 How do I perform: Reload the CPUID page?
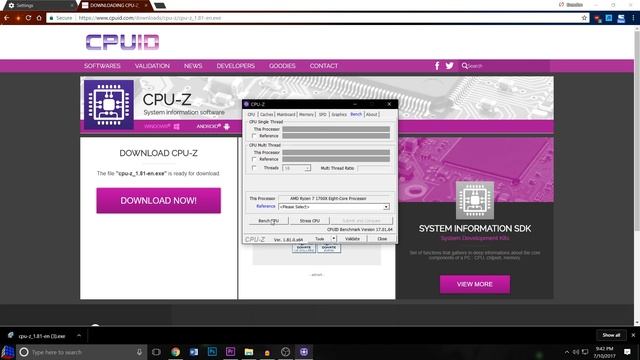(x=28, y=18)
